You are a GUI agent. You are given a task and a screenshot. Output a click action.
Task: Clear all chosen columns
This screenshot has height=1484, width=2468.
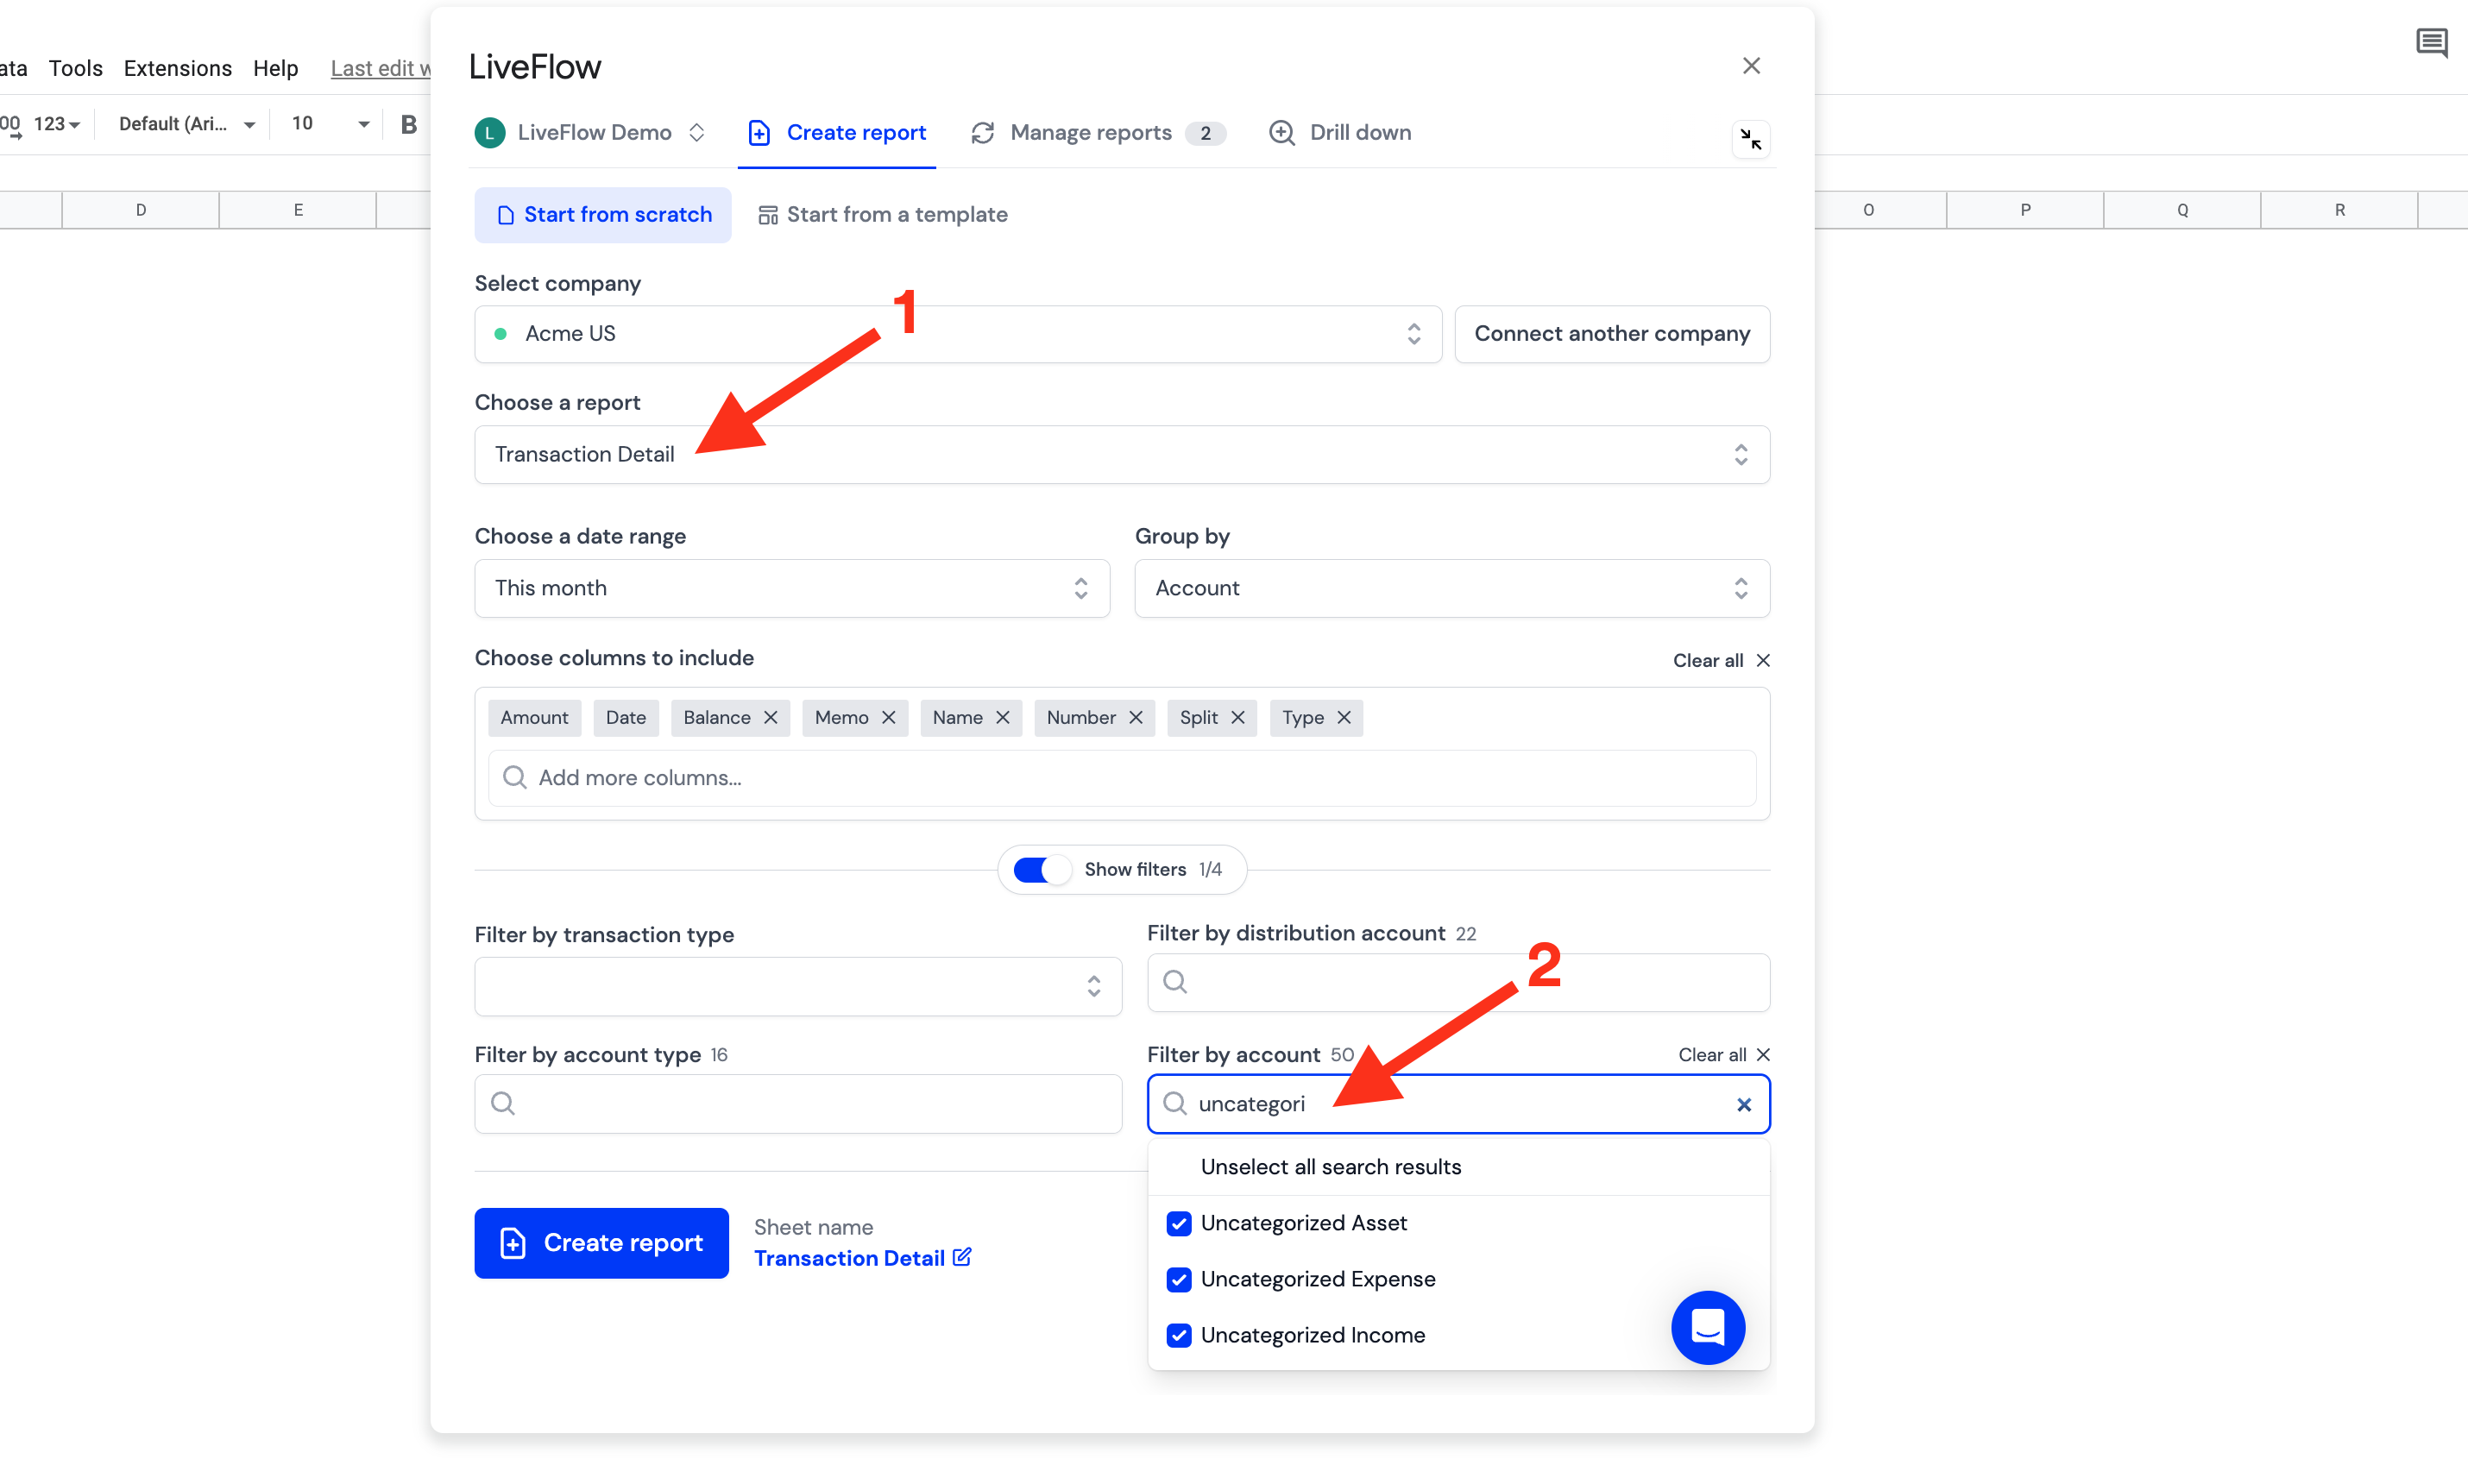[x=1721, y=660]
